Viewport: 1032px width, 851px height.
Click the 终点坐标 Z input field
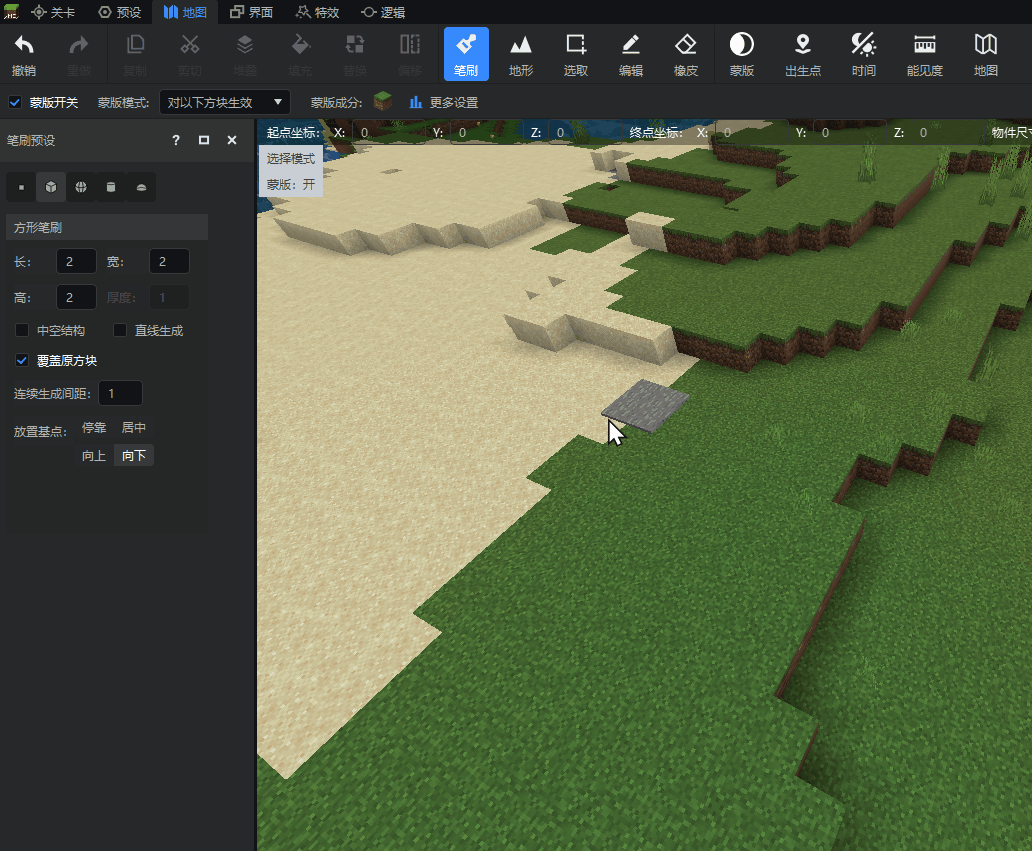pyautogui.click(x=948, y=133)
